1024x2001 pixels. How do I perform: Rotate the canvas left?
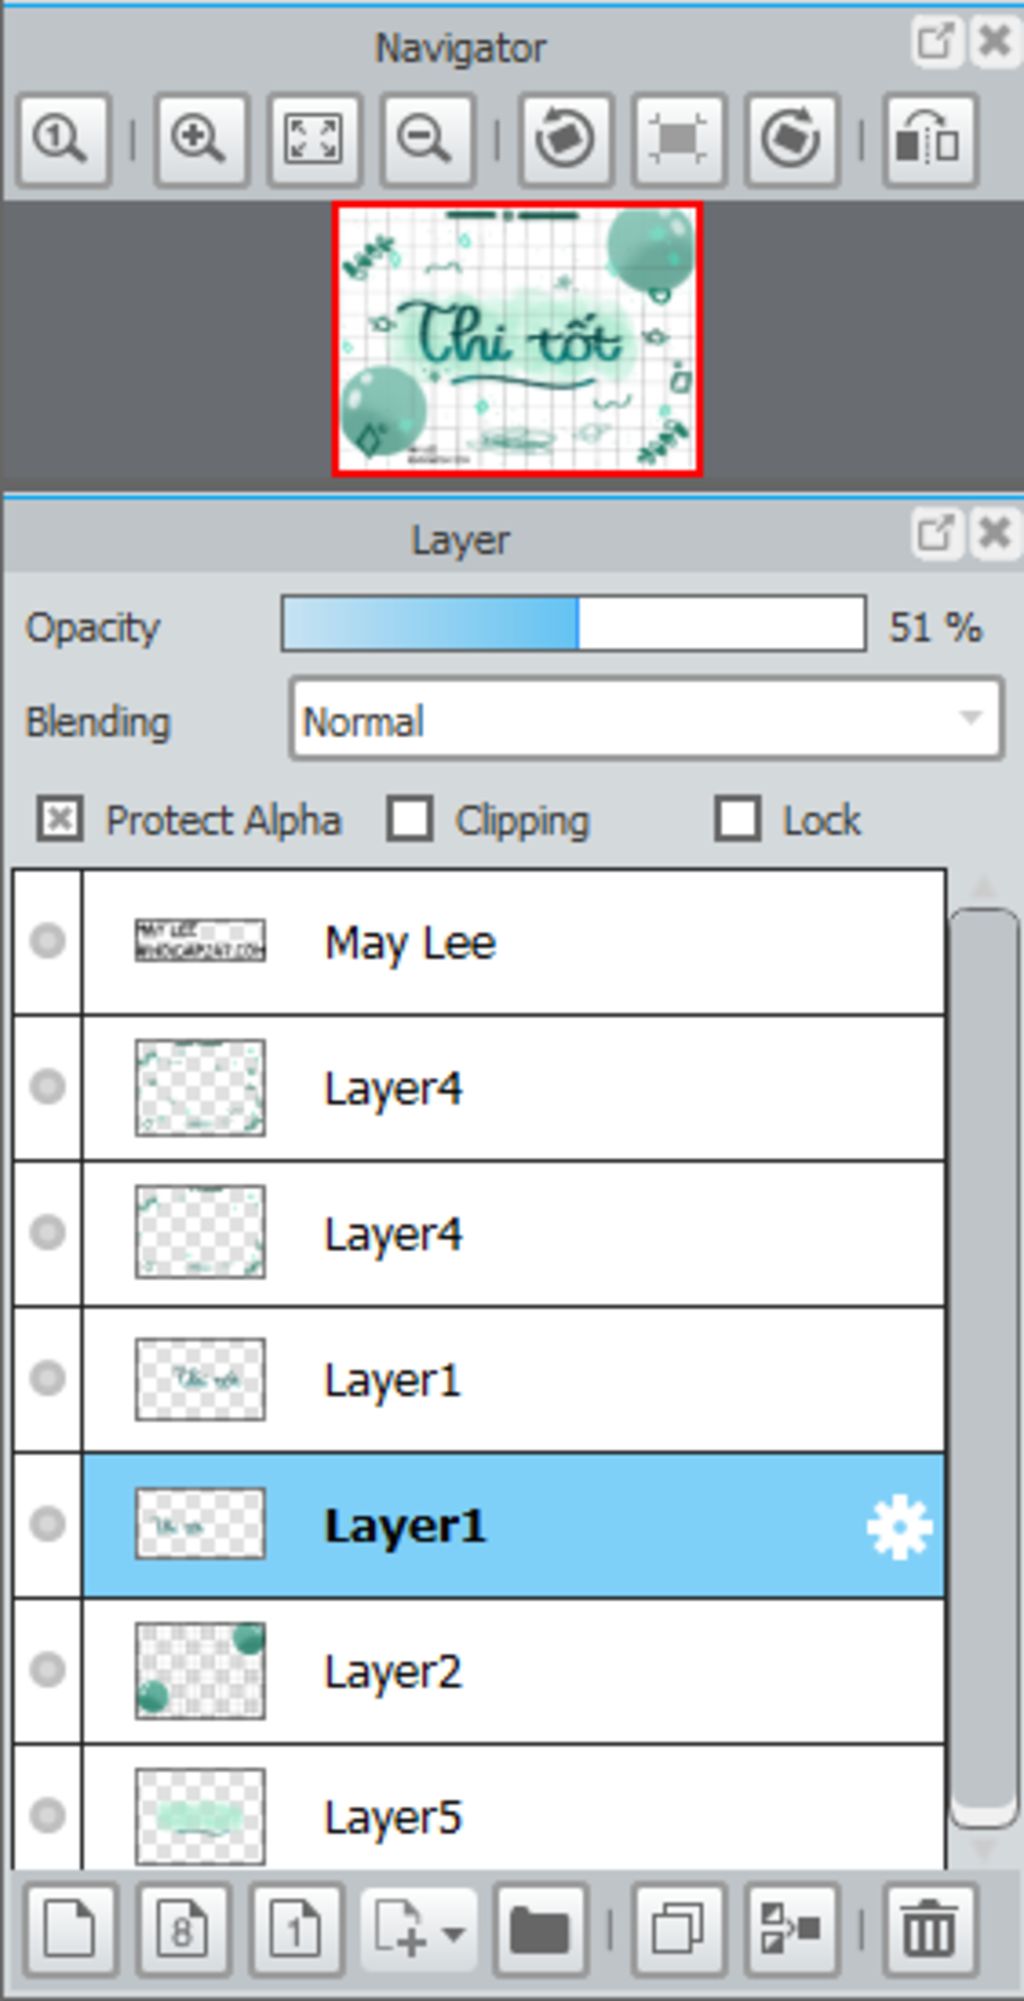click(x=565, y=139)
